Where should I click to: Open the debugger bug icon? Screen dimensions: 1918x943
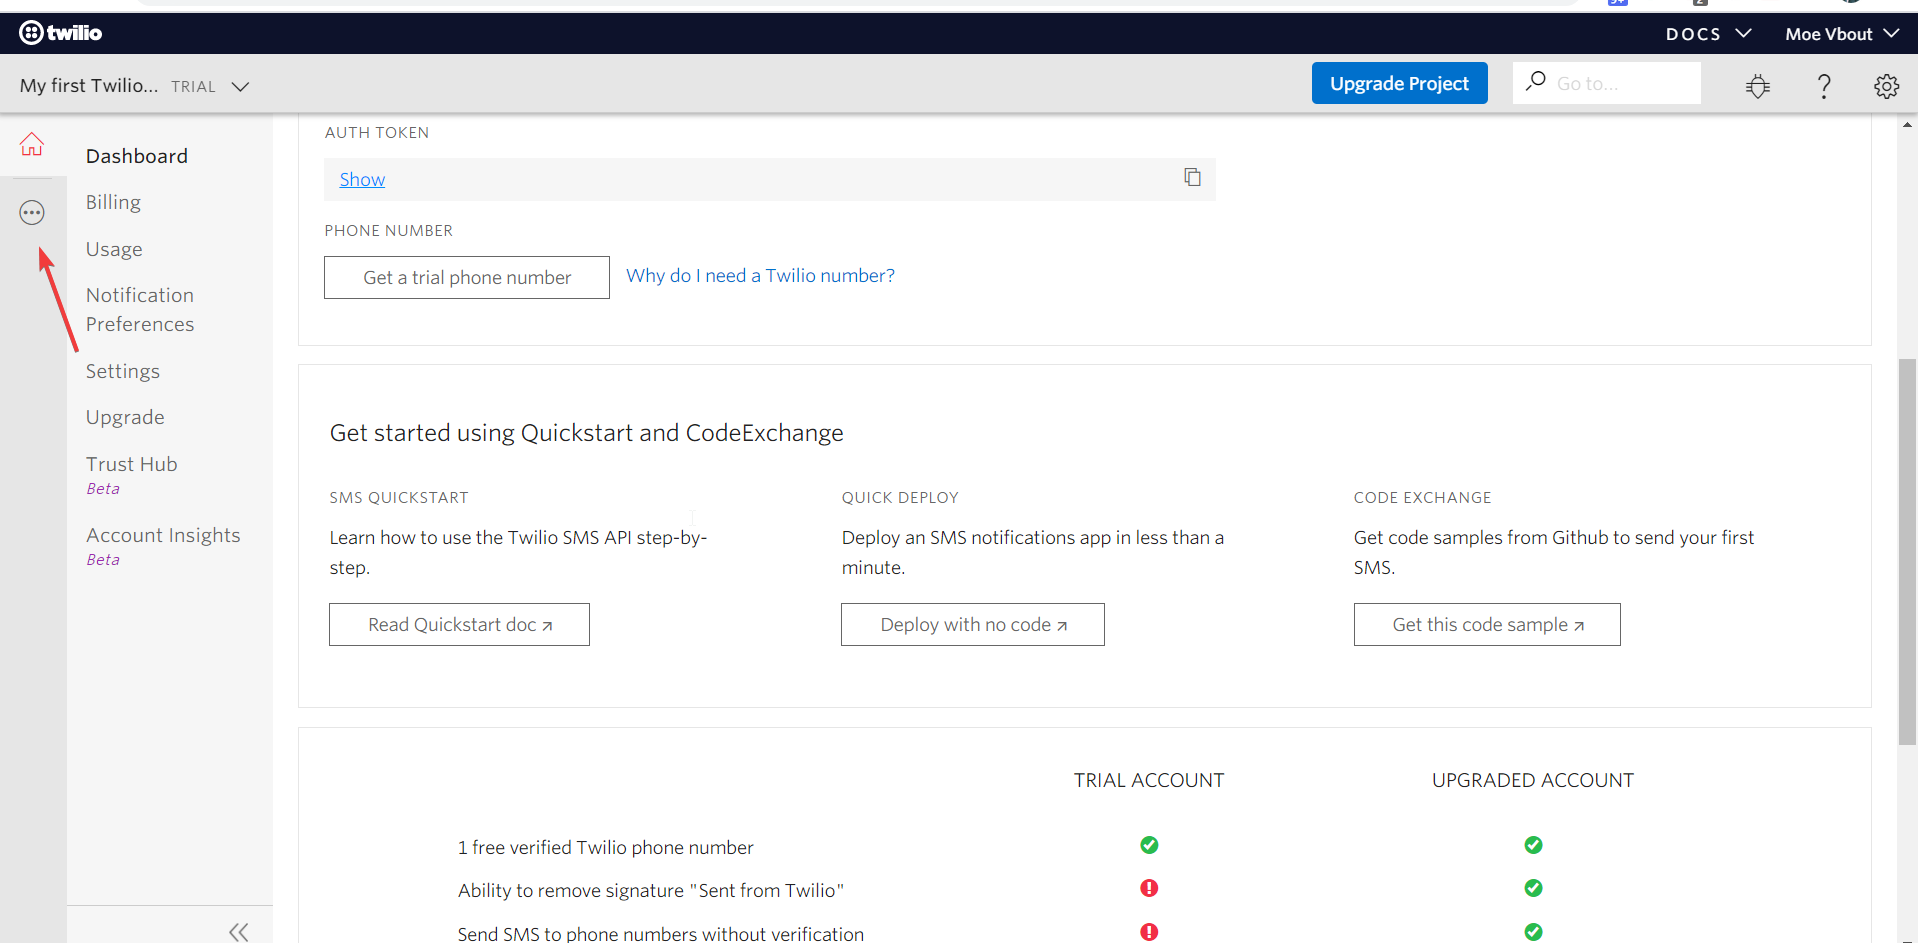pyautogui.click(x=1757, y=86)
